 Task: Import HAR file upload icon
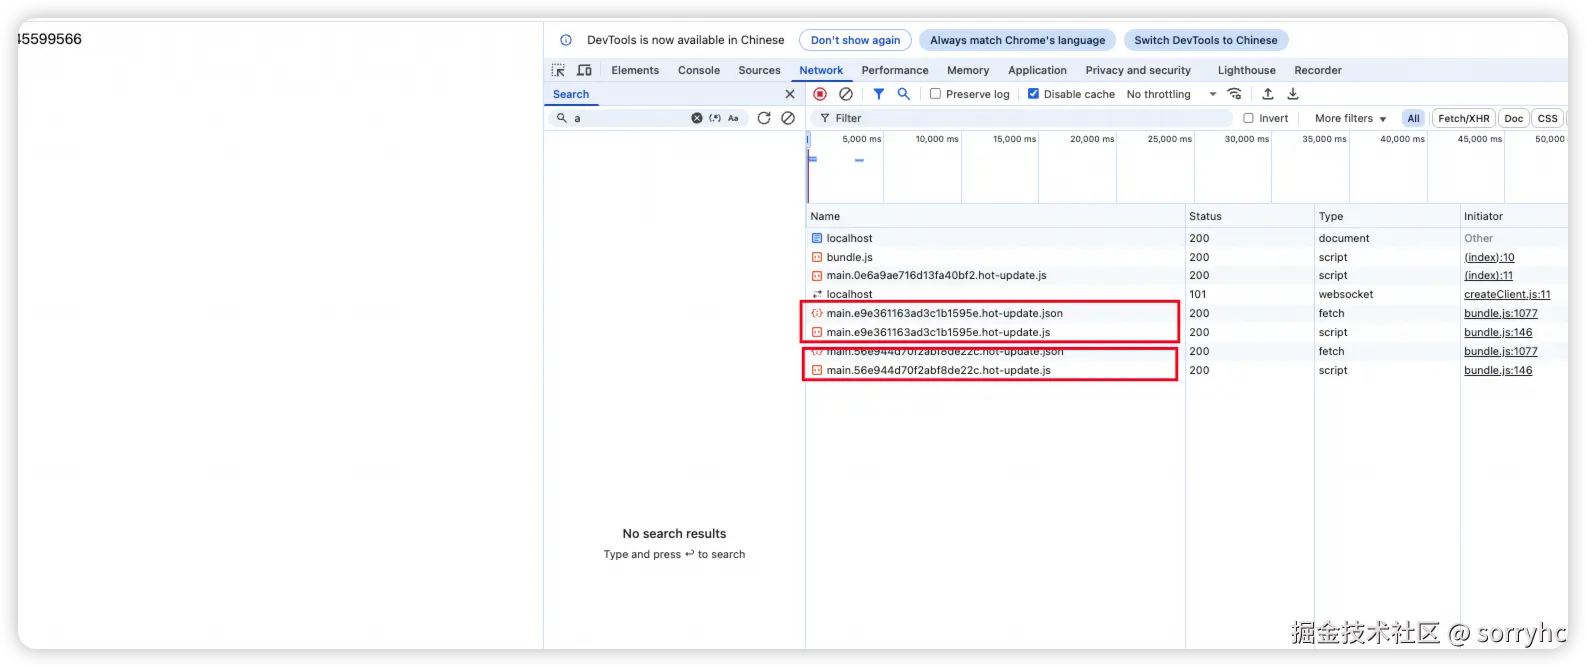click(x=1268, y=94)
